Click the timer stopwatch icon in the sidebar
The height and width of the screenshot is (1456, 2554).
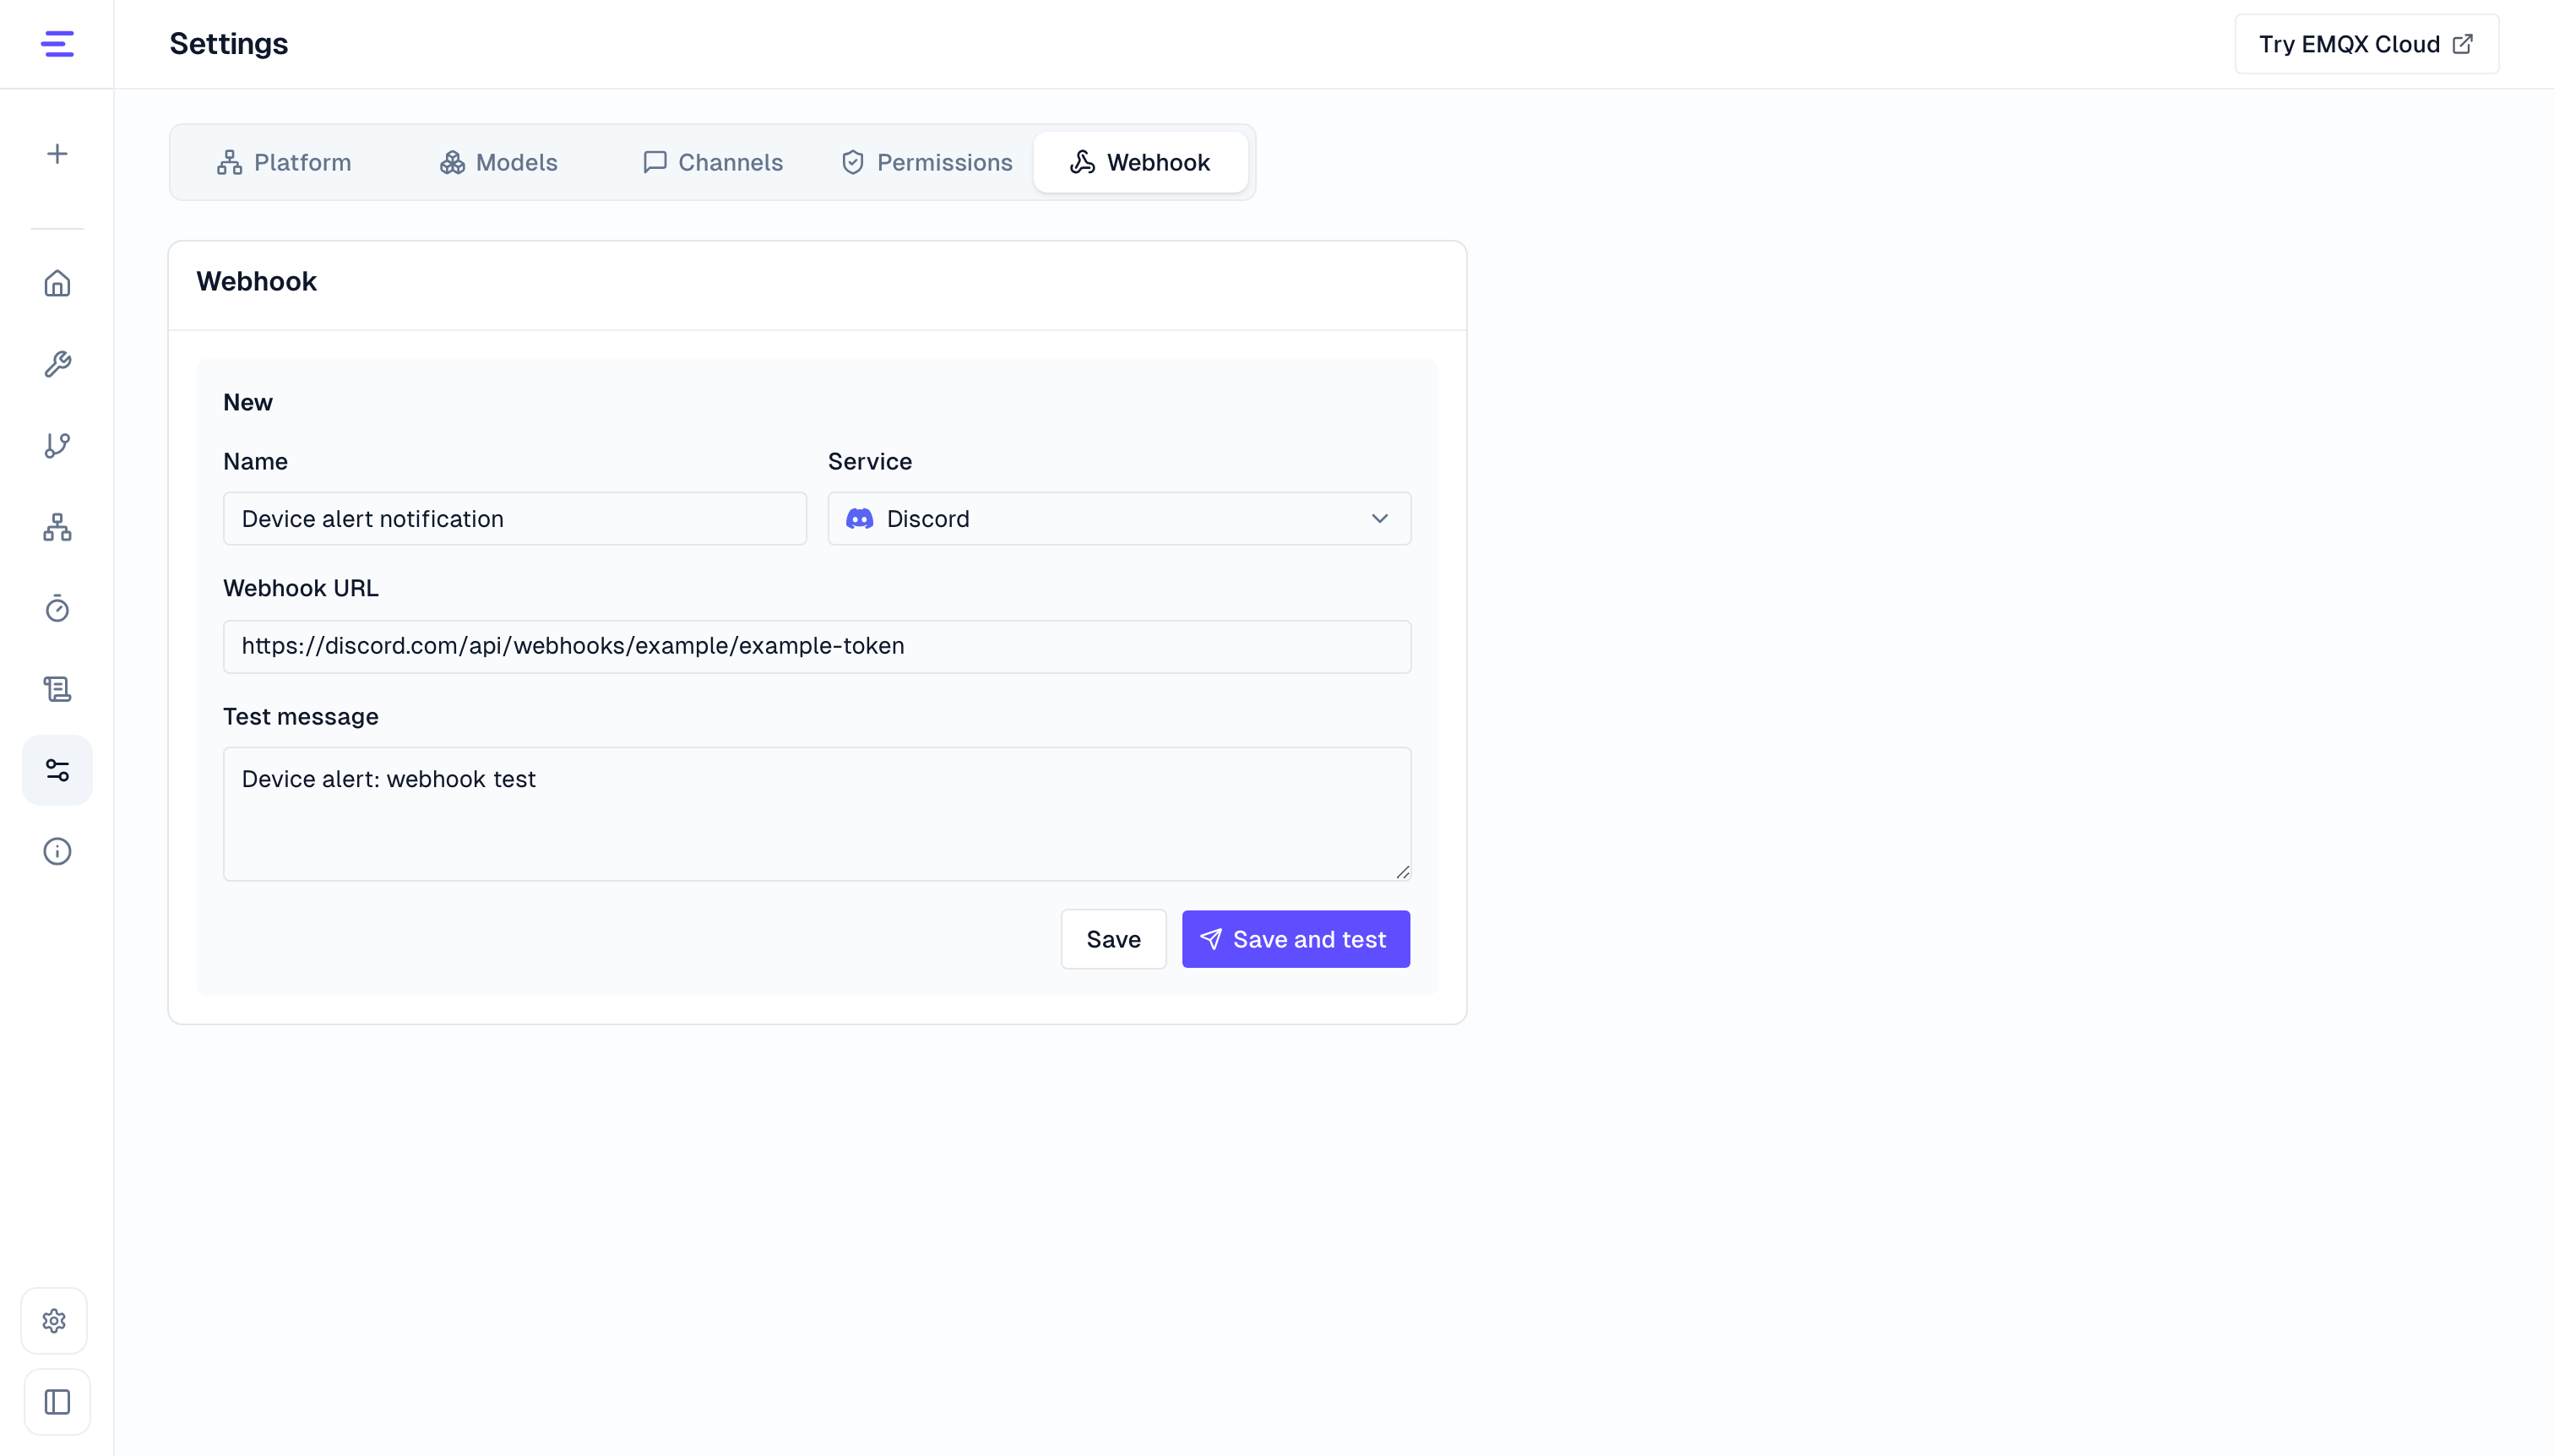(x=57, y=608)
